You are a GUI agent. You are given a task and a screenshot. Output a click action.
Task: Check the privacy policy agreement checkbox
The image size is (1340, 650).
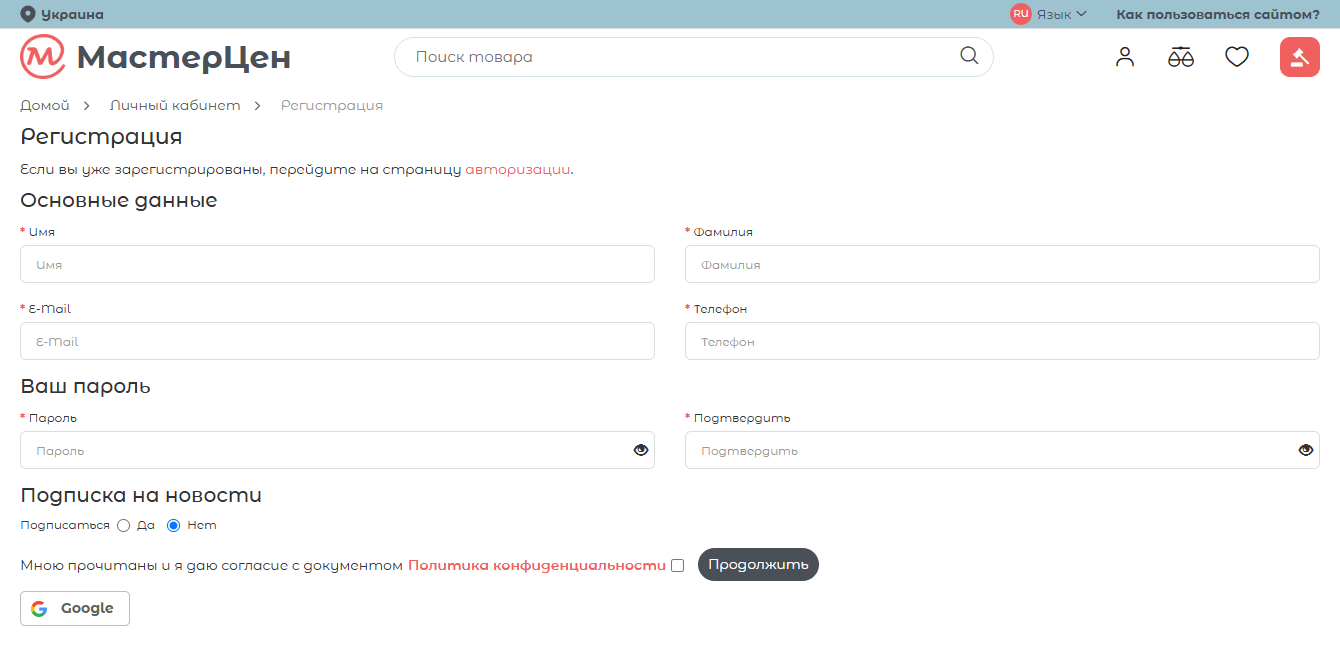click(x=677, y=565)
